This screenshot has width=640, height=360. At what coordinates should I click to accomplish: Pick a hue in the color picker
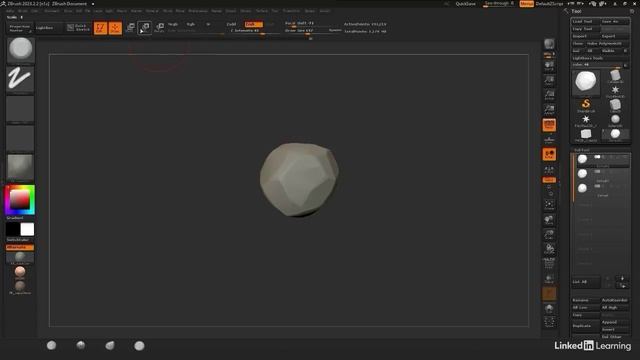pos(20,200)
